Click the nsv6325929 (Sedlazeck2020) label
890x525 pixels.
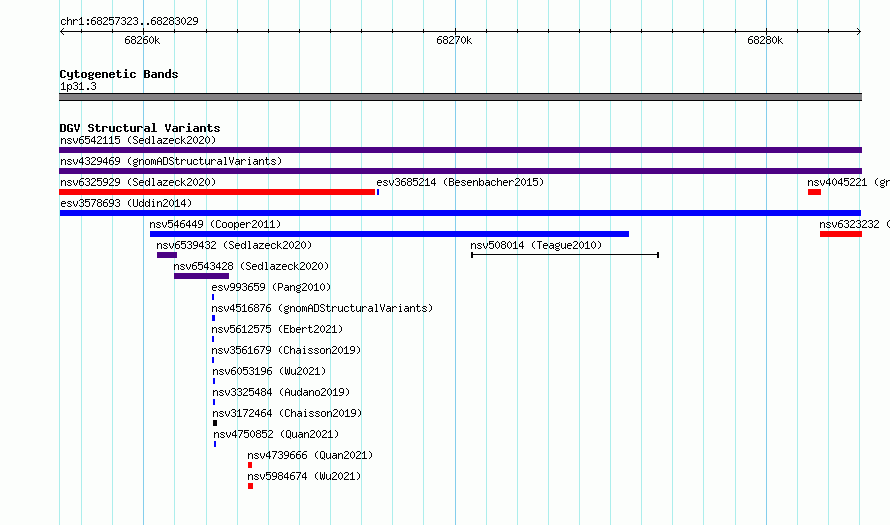pos(138,182)
